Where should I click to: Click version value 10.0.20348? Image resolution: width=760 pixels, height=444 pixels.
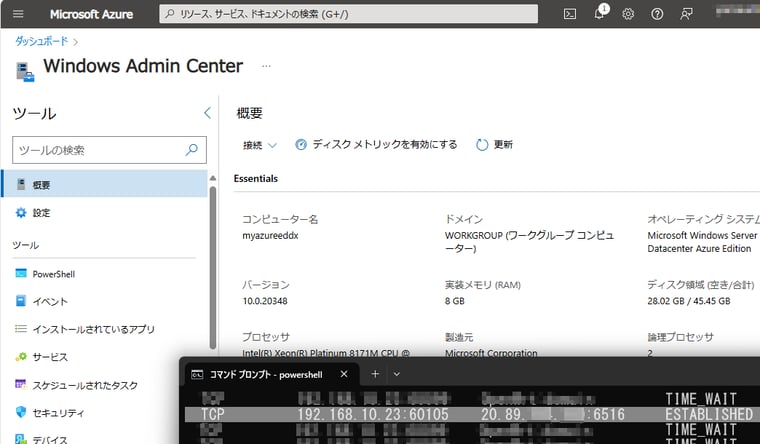coord(265,301)
